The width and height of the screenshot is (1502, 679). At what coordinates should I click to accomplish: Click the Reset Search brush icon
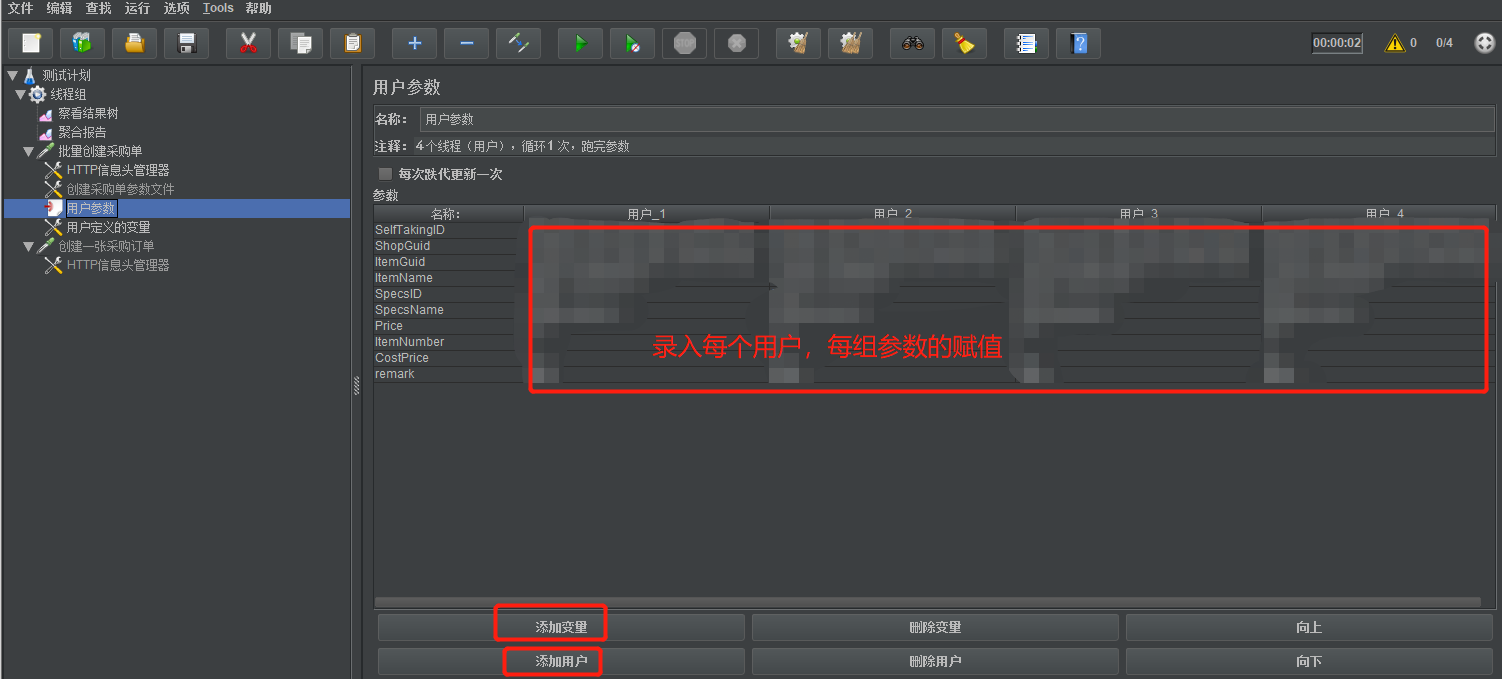[x=964, y=43]
